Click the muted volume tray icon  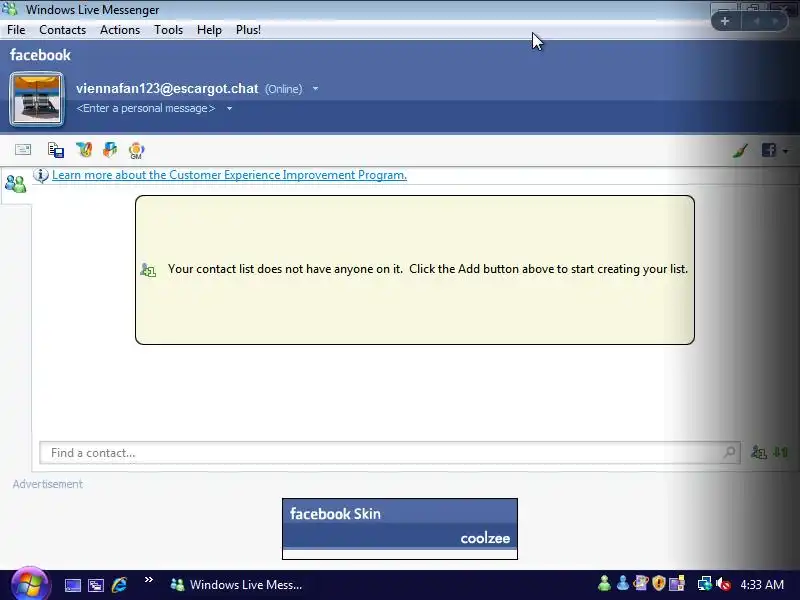click(x=723, y=584)
